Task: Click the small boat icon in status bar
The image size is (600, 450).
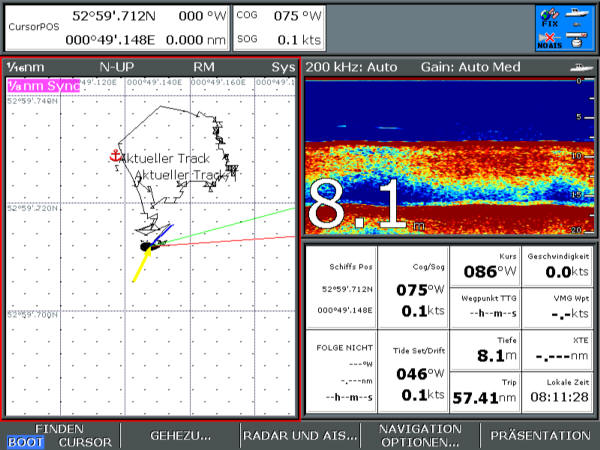Action: click(x=577, y=15)
